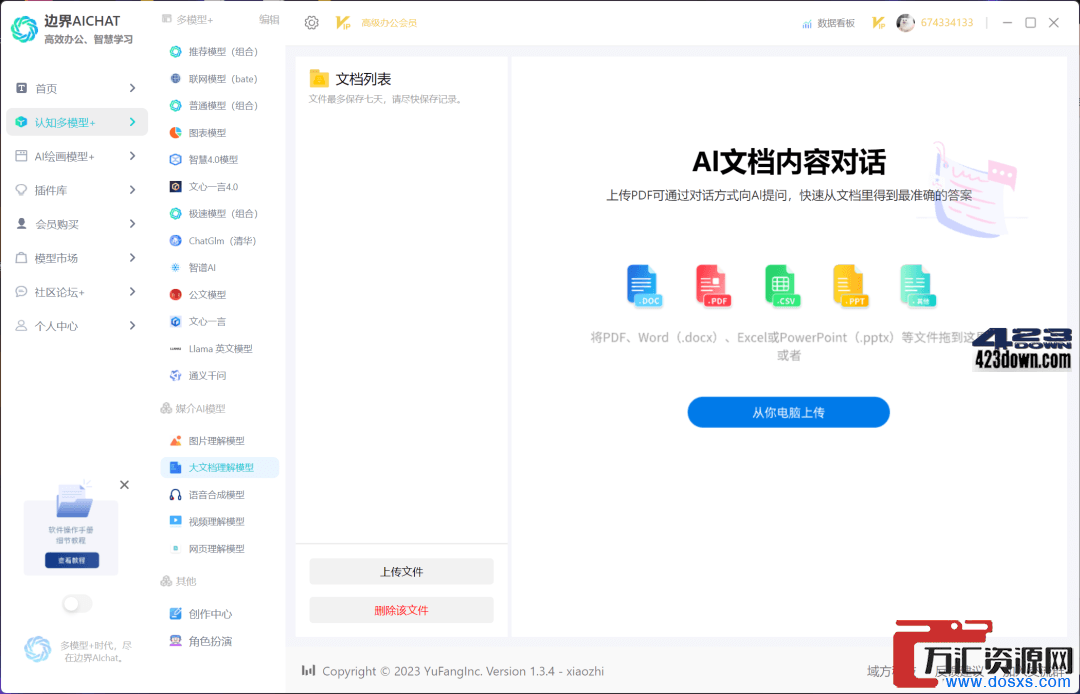
Task: Click the Copyright 2023 YuFangInc version text
Action: coord(463,671)
